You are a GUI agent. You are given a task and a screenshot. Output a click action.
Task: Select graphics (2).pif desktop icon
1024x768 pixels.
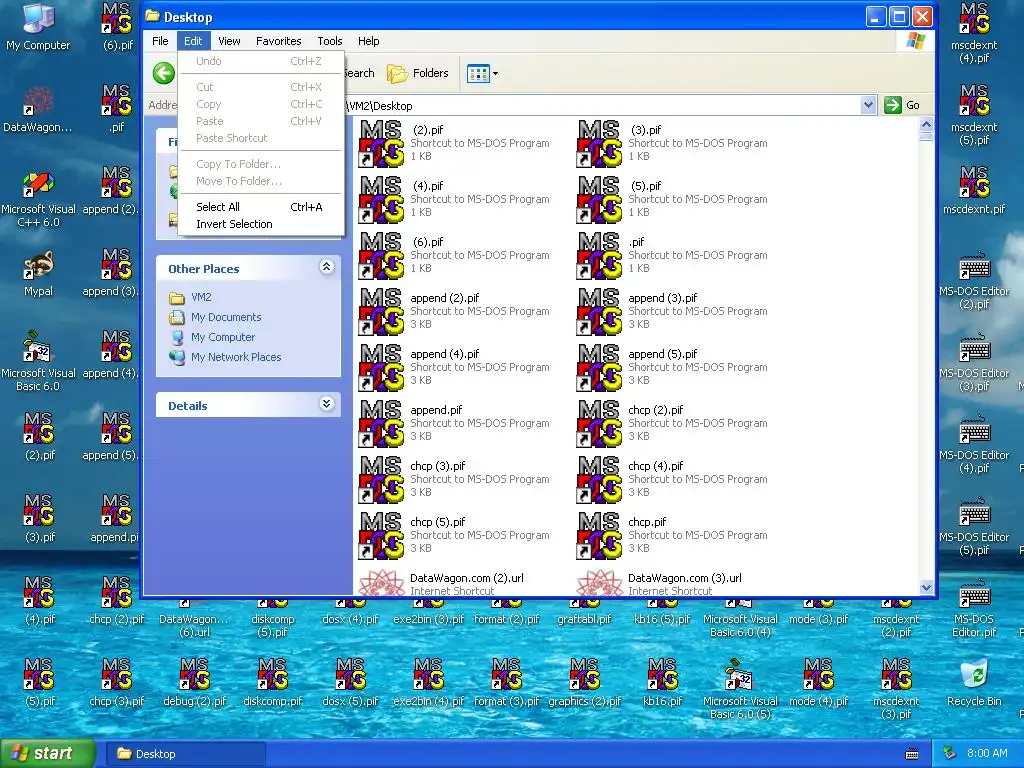pyautogui.click(x=584, y=682)
